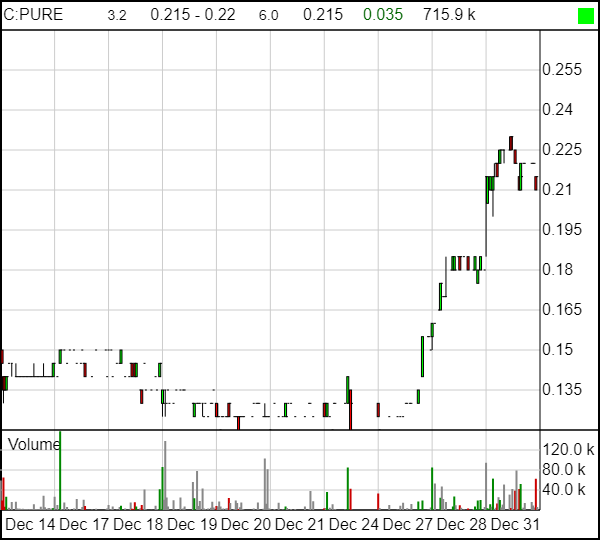Click the Dec 24 date label

tap(354, 524)
